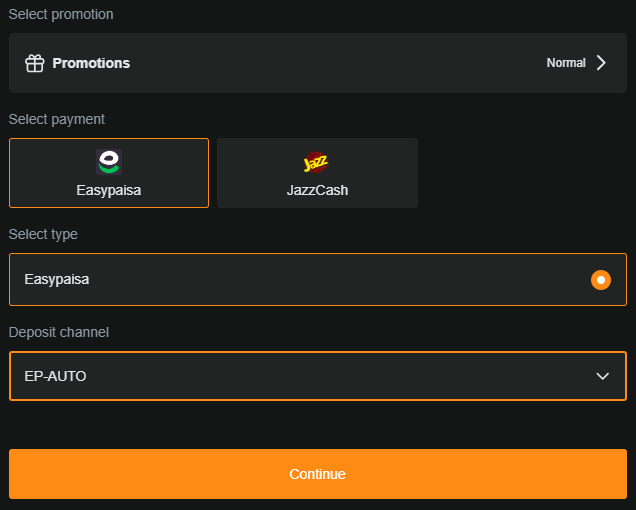Choose JazzCash payment method card
The width and height of the screenshot is (636, 510).
click(x=317, y=173)
